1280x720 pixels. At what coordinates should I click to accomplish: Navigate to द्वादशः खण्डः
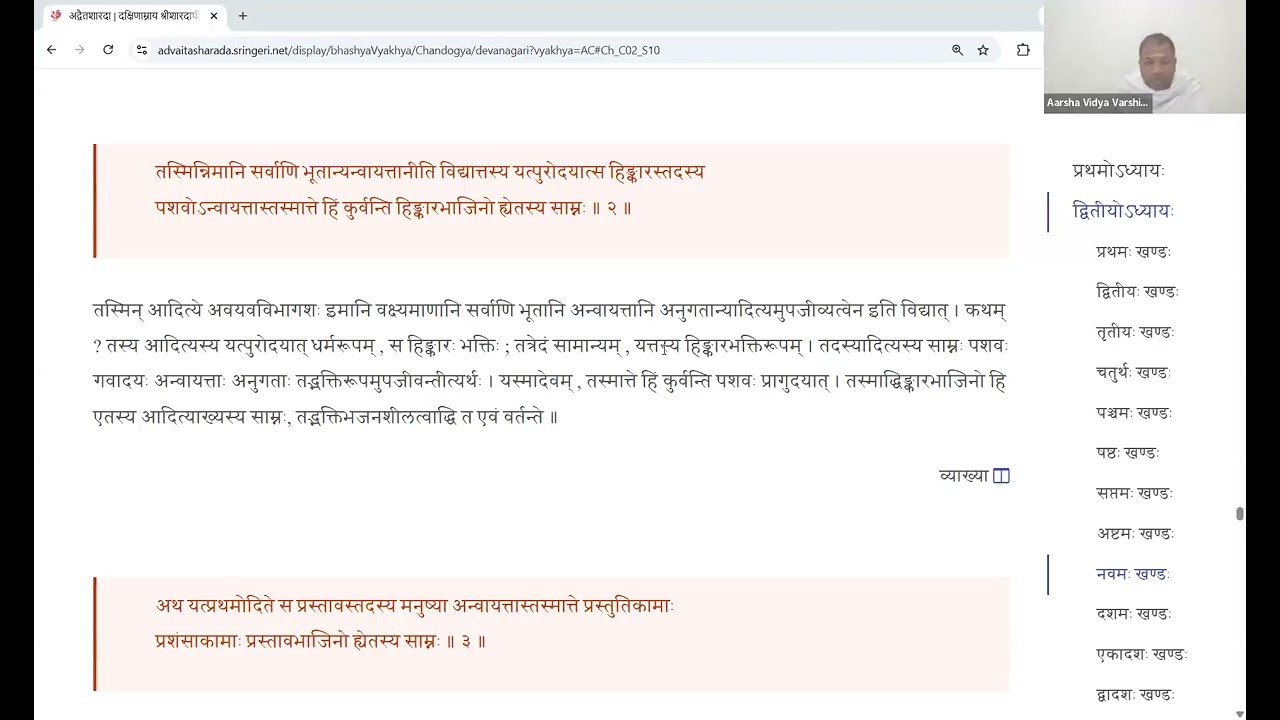[x=1135, y=694]
